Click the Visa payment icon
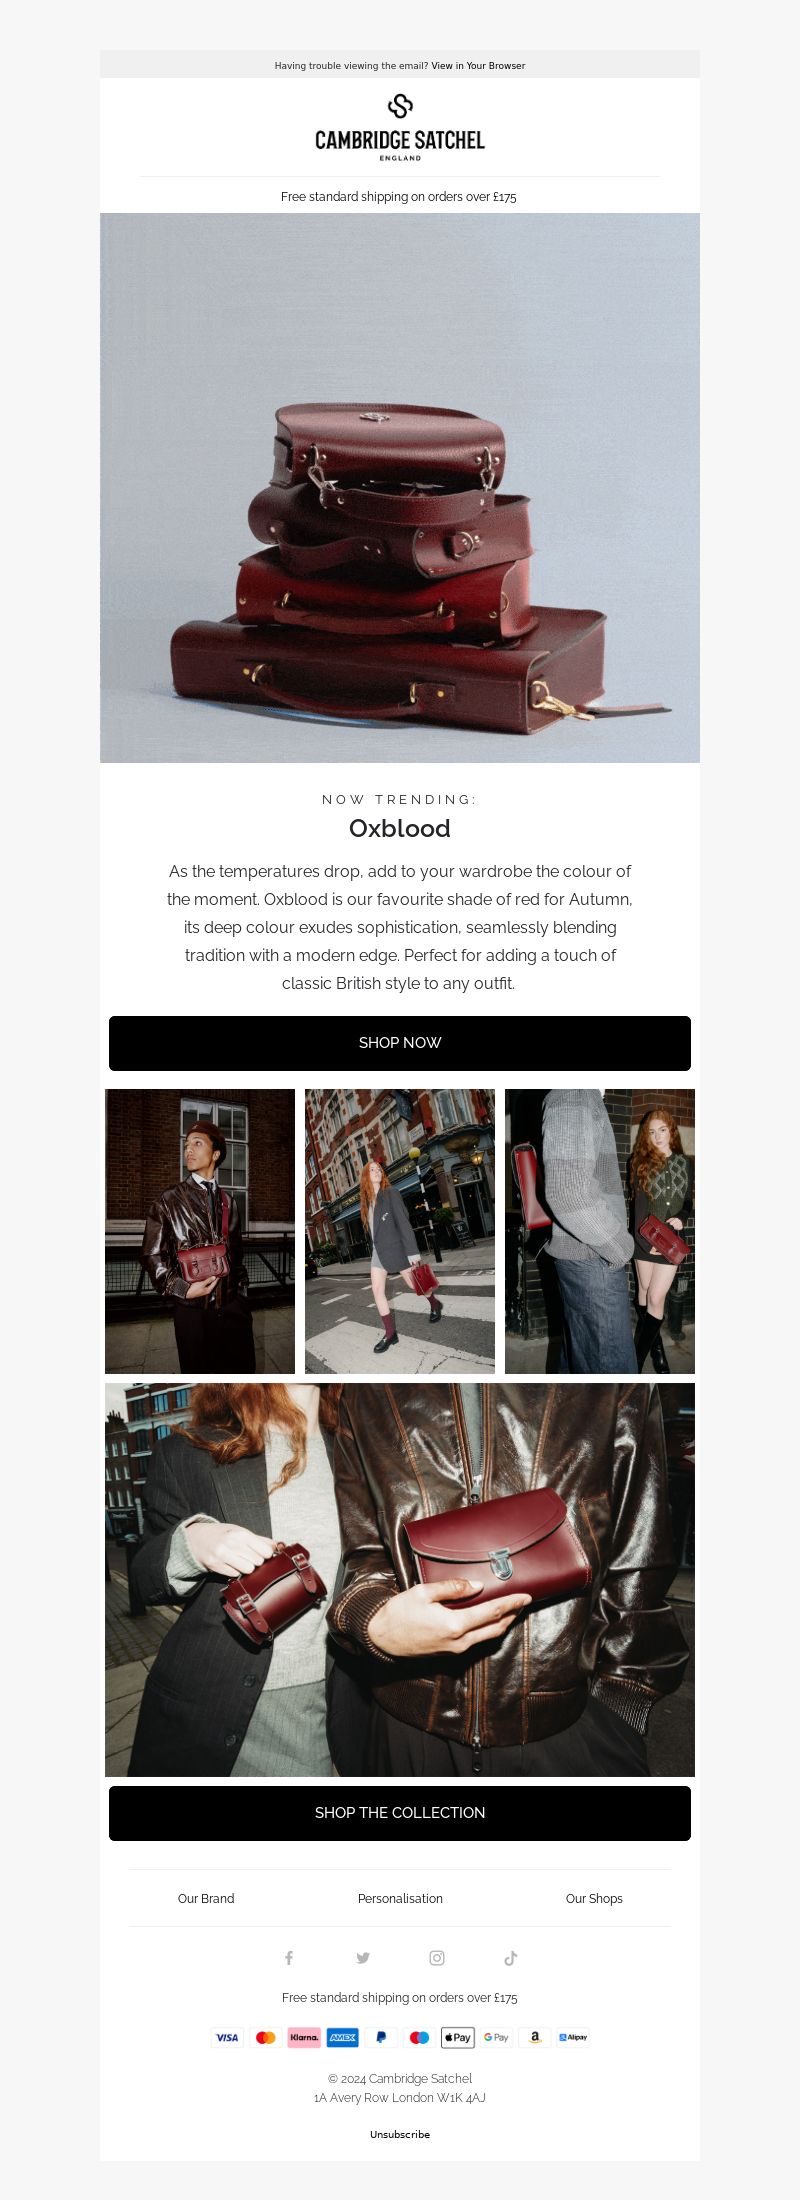The width and height of the screenshot is (800, 2200). [x=227, y=2037]
